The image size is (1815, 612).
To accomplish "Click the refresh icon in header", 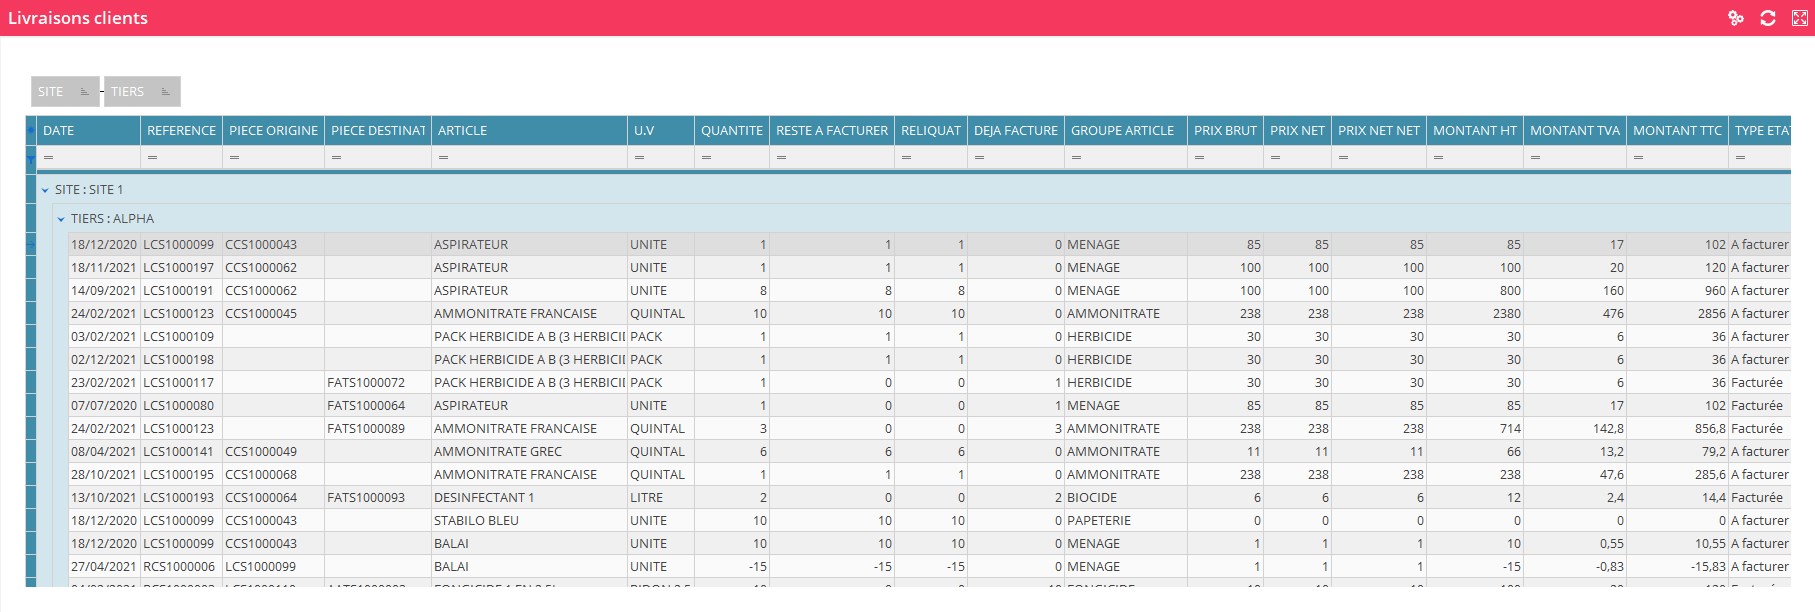I will (1767, 18).
